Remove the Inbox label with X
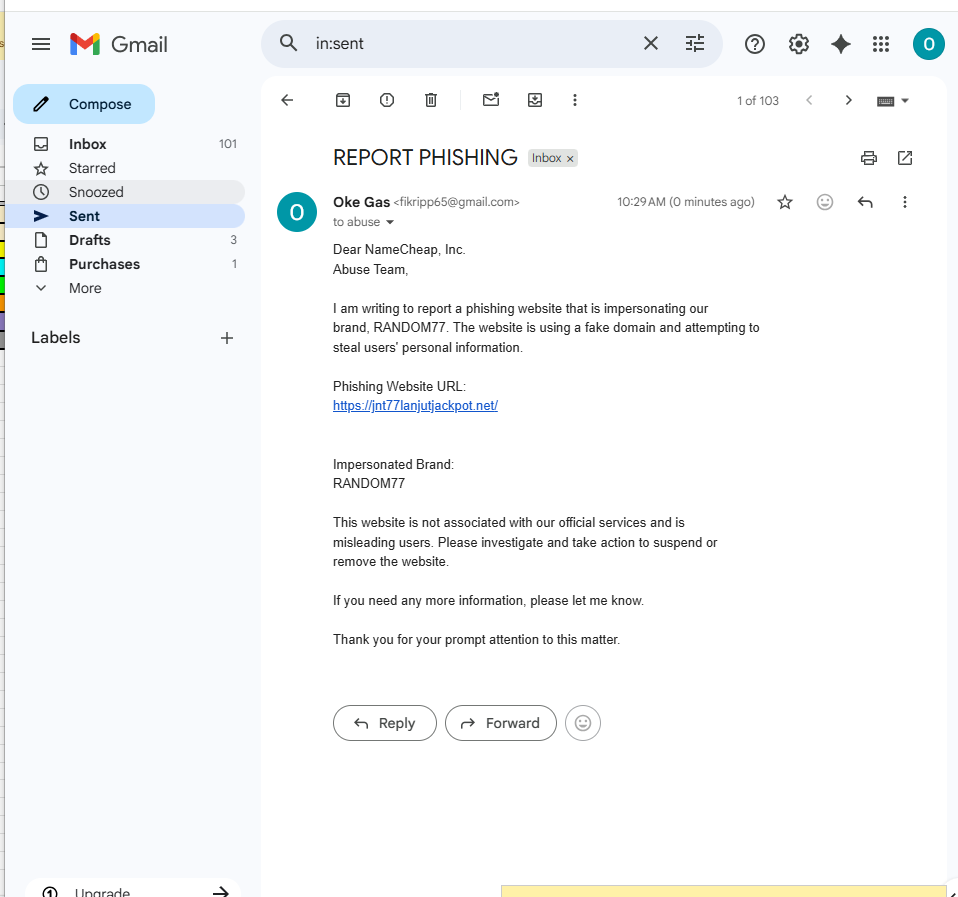Image resolution: width=958 pixels, height=897 pixels. (570, 159)
